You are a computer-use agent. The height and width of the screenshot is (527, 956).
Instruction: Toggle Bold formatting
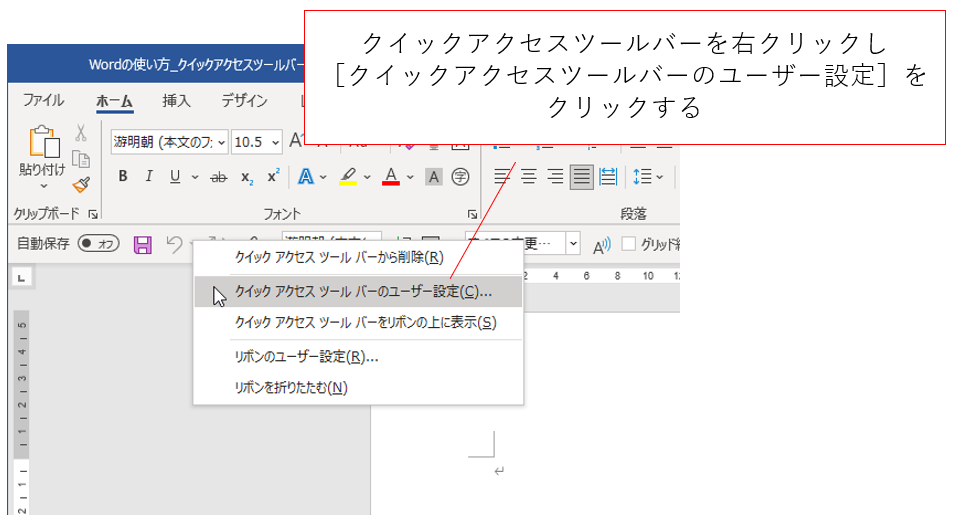[x=123, y=177]
